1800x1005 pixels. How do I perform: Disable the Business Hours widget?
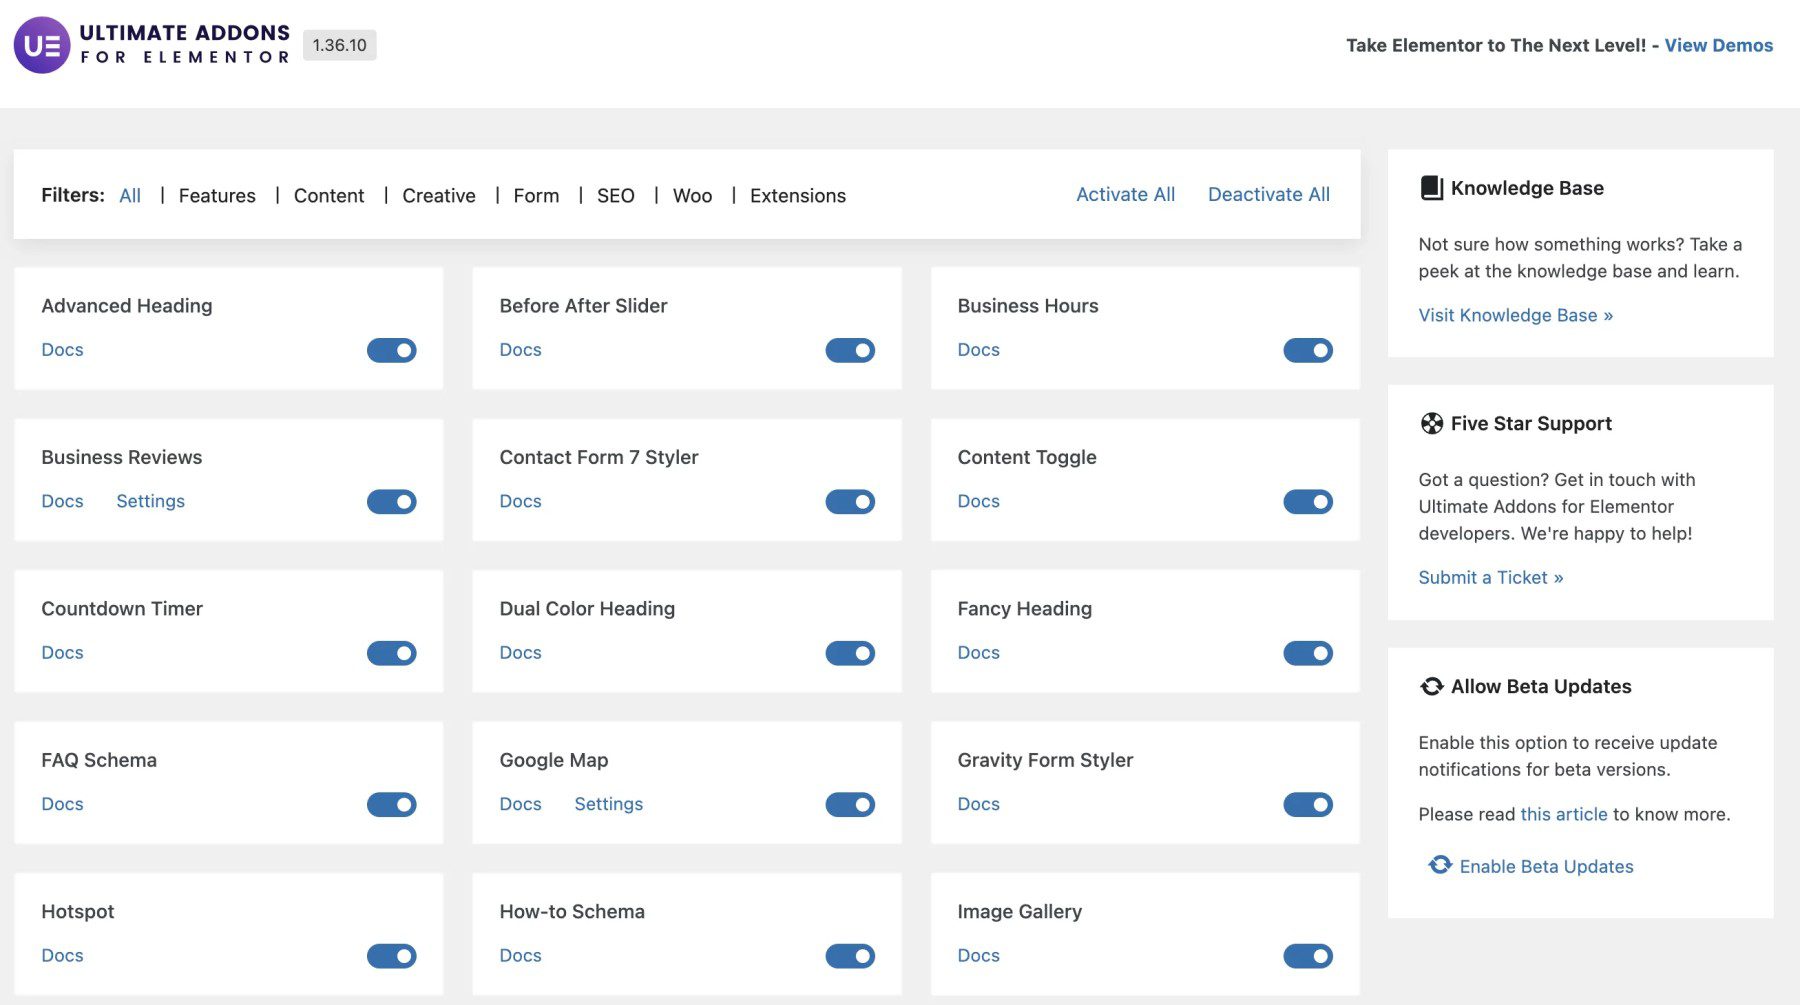(1308, 350)
